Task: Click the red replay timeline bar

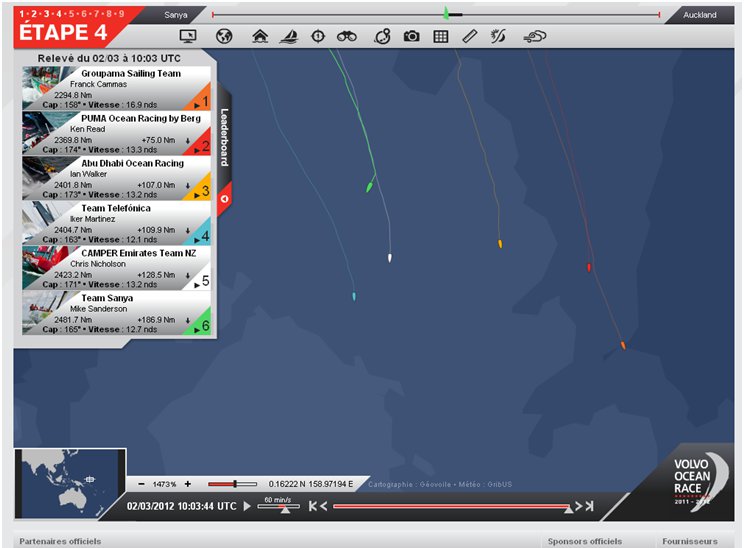Action: [x=451, y=506]
